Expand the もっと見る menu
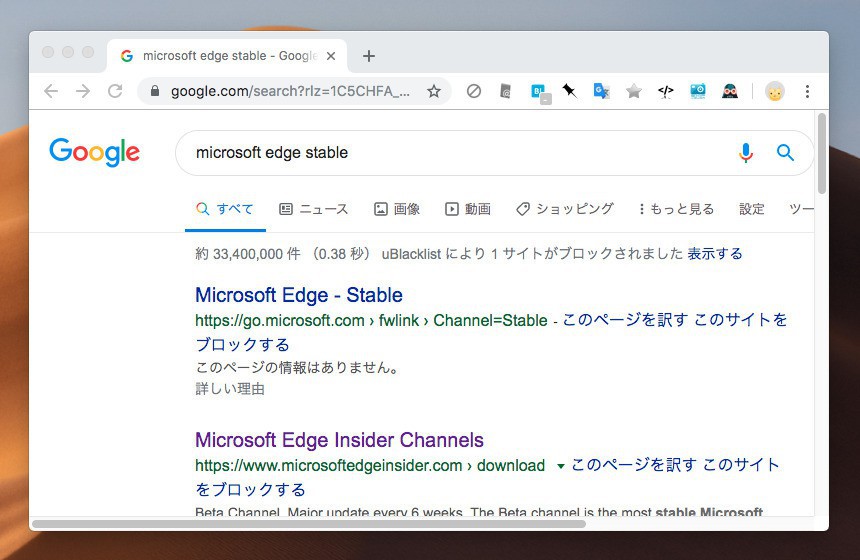Screen dimensions: 860x560 [x=676, y=209]
